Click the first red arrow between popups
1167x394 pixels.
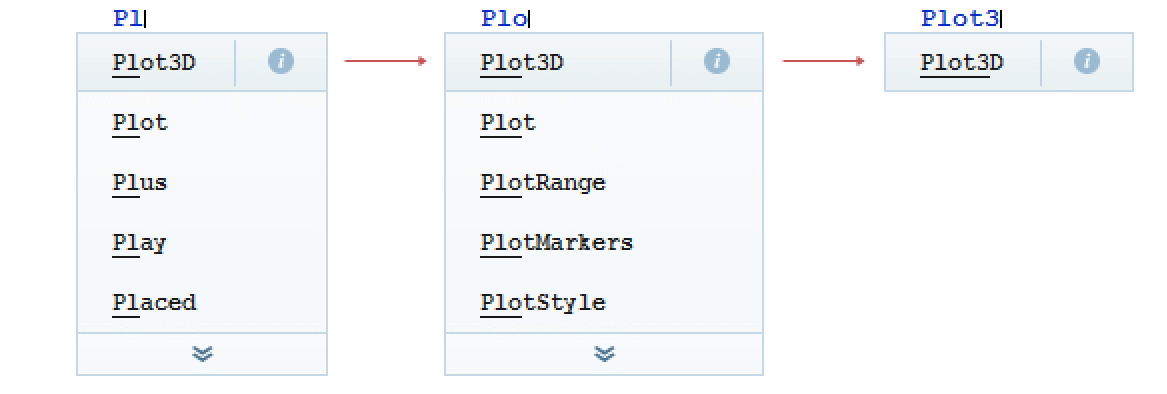point(386,61)
